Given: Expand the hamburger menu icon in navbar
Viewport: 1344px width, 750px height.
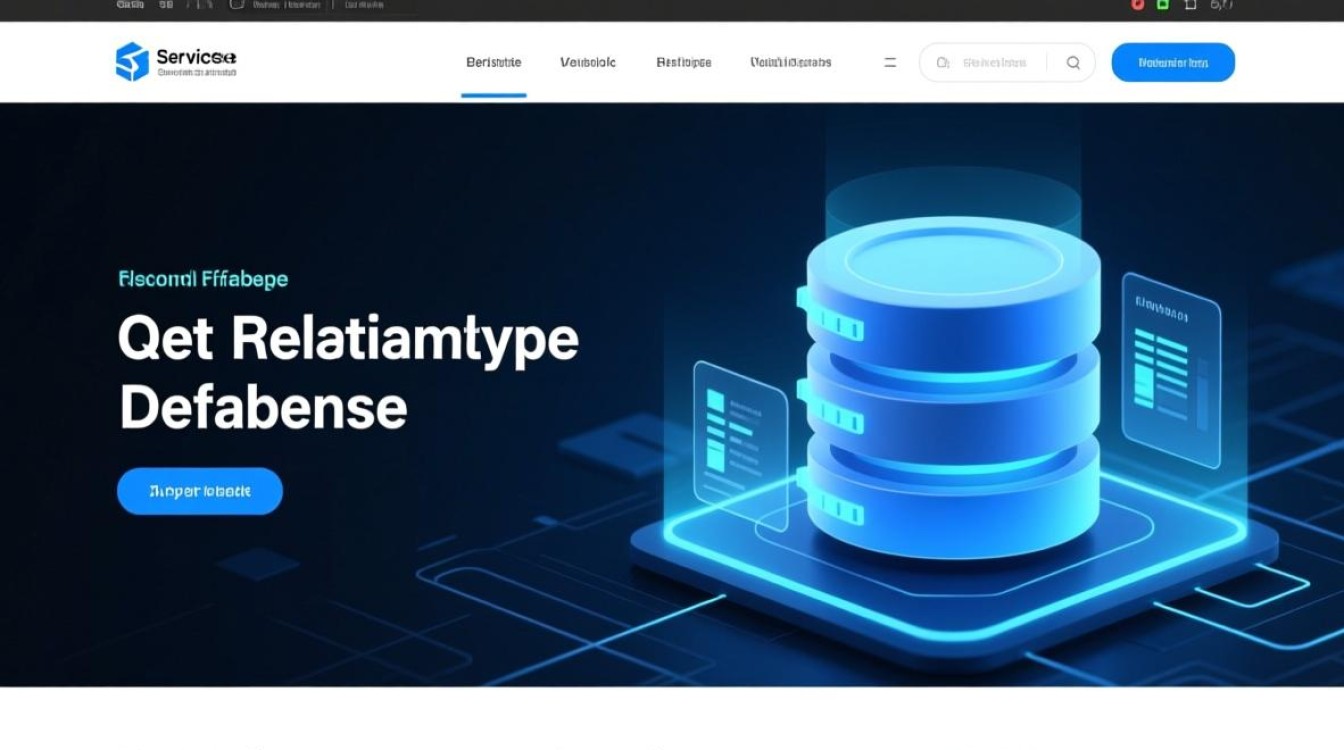Looking at the screenshot, I should [x=890, y=62].
